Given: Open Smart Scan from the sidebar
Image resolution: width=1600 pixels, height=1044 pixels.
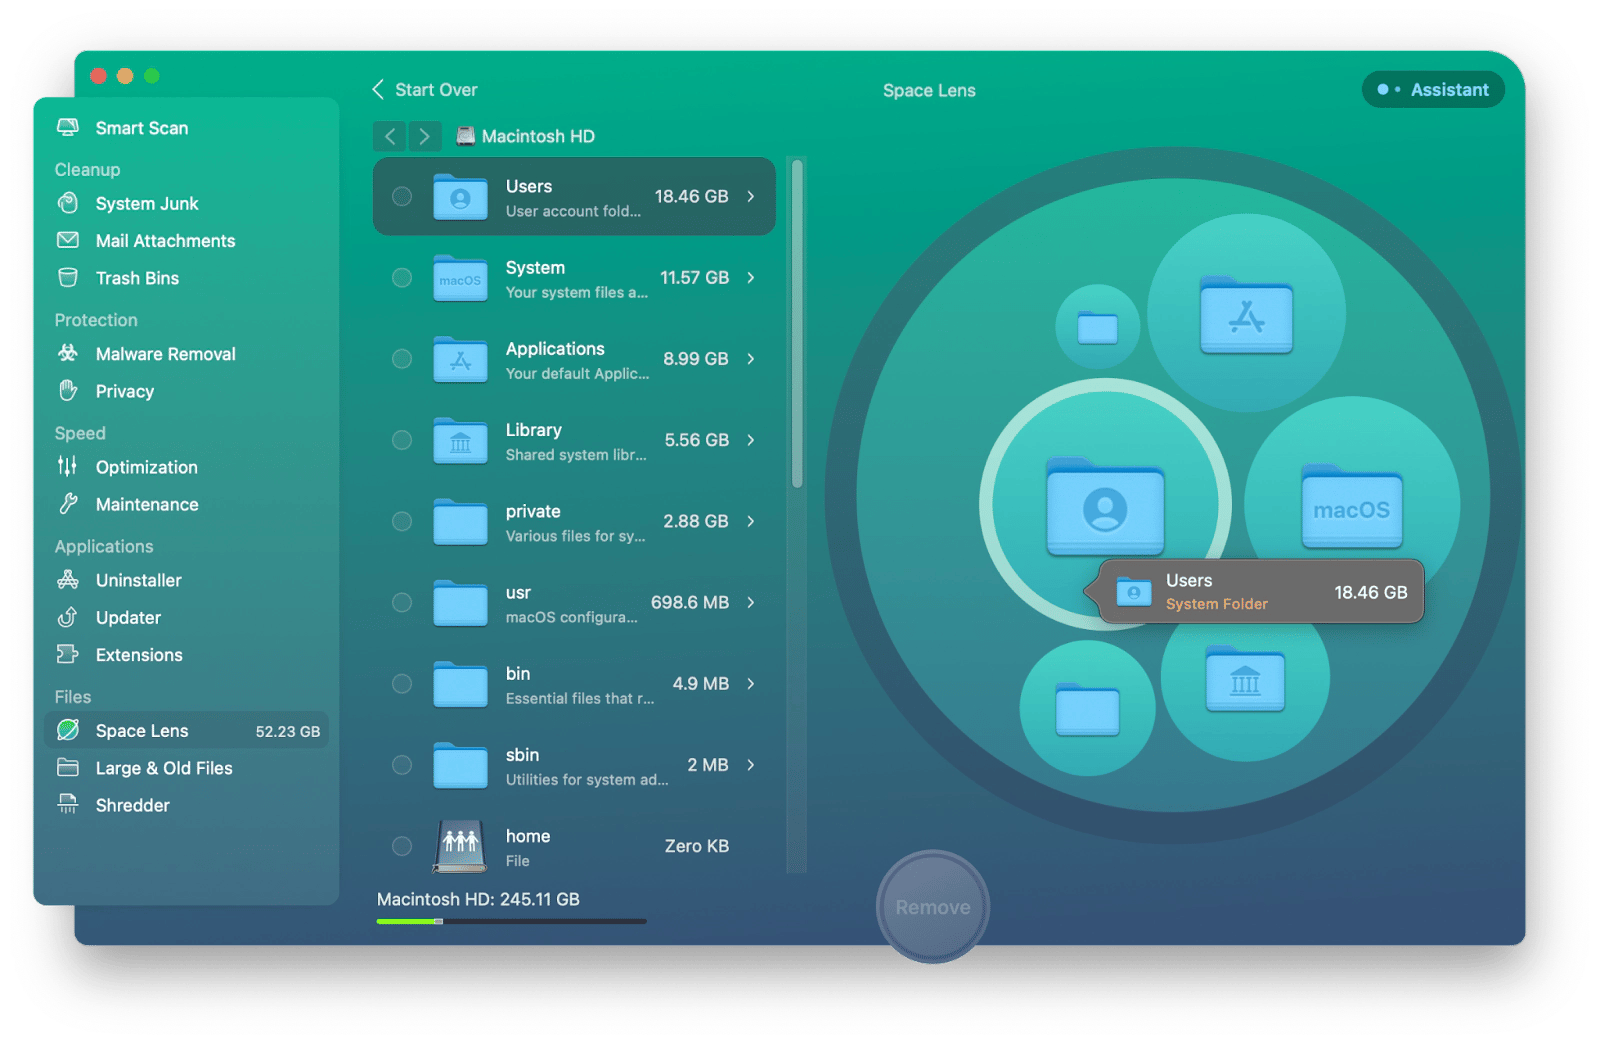Looking at the screenshot, I should tap(186, 127).
